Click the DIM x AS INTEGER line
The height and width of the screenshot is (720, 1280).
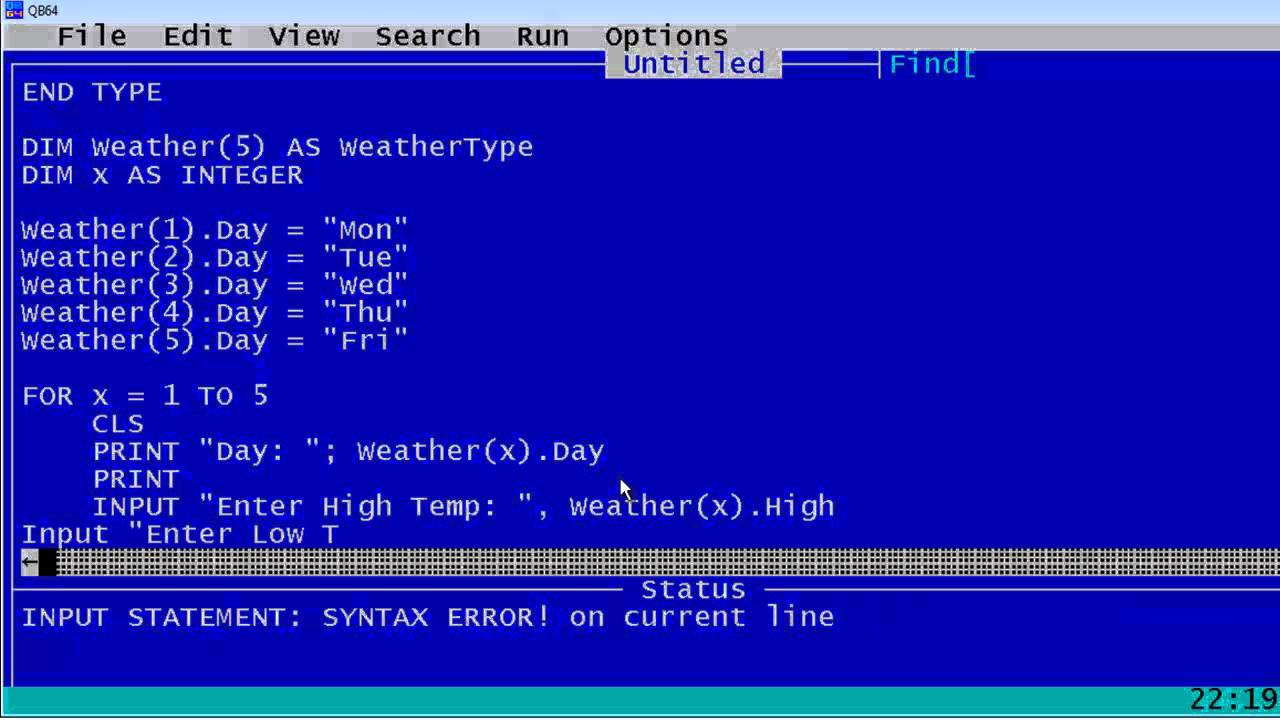point(162,175)
